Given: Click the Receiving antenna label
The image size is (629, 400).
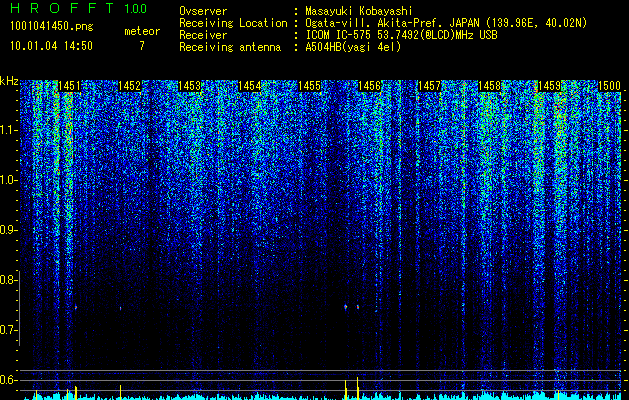Looking at the screenshot, I should tap(230, 47).
